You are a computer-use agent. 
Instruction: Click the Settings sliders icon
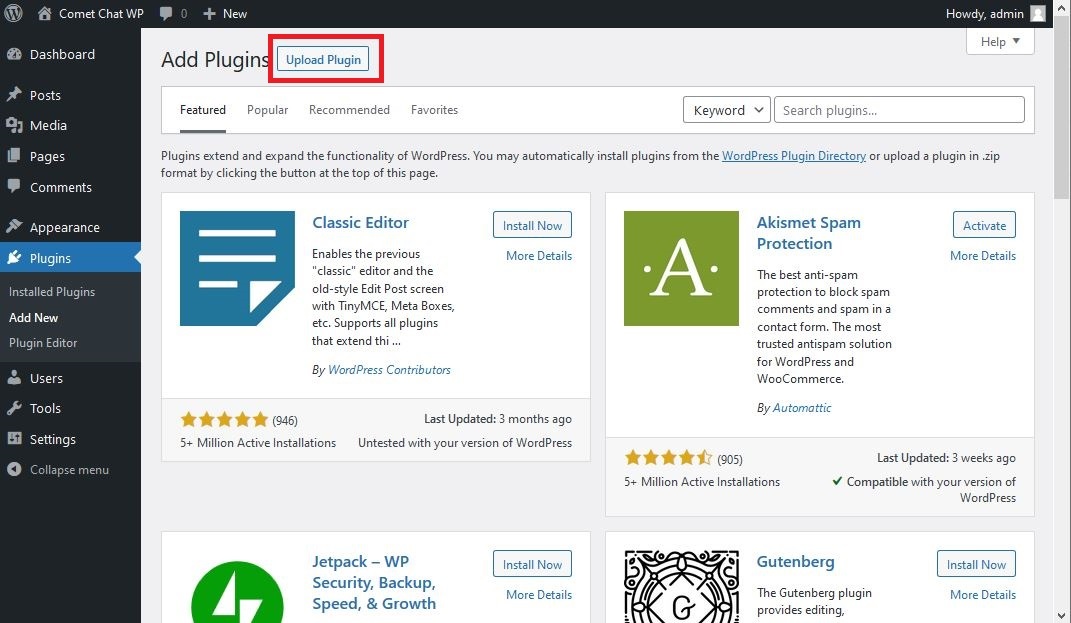point(14,439)
